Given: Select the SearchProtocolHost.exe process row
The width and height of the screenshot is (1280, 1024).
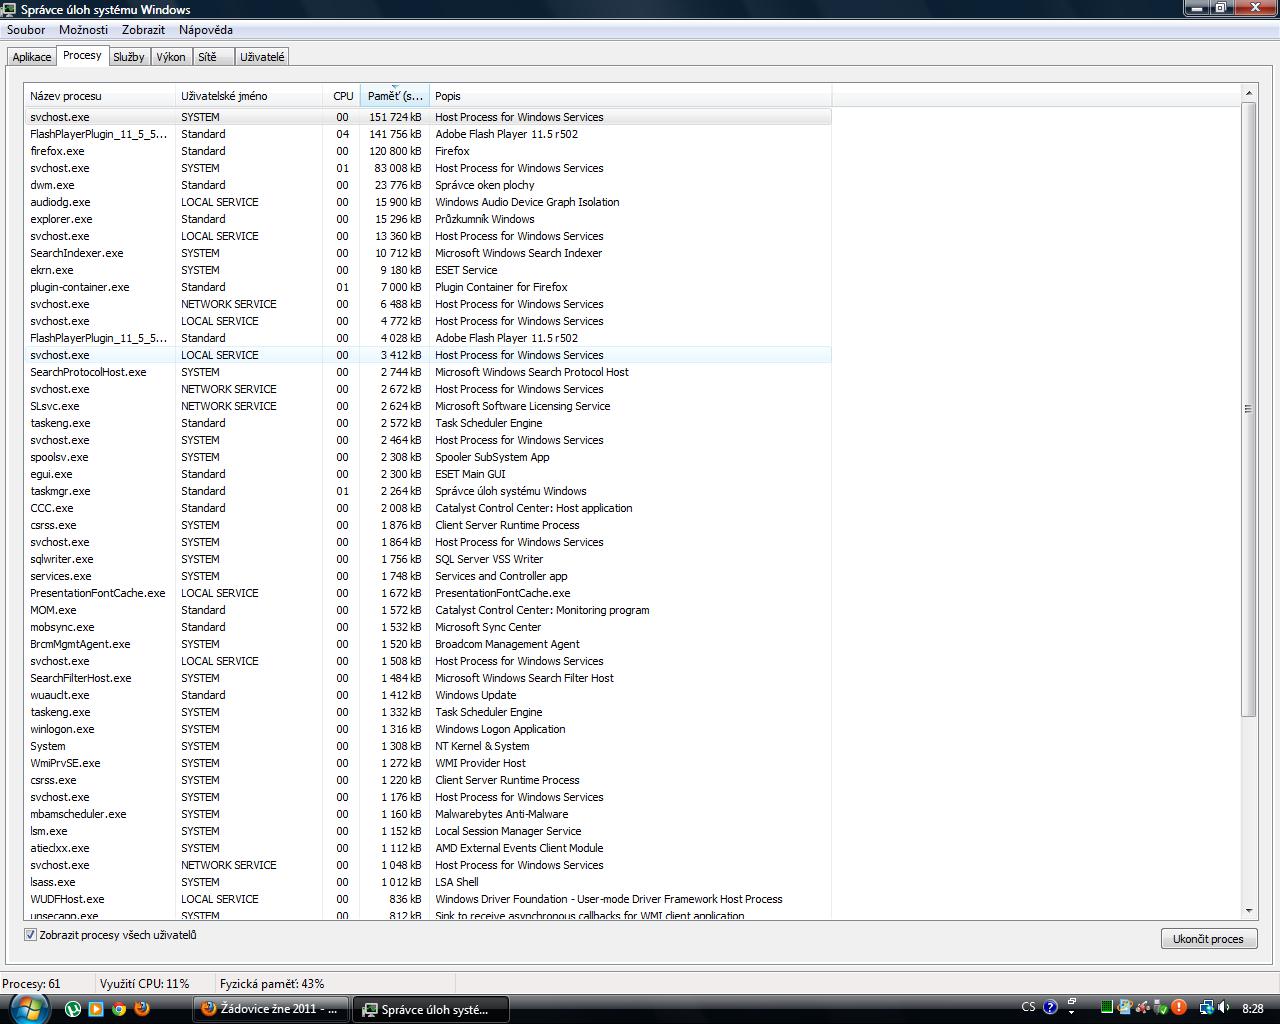Looking at the screenshot, I should point(428,372).
